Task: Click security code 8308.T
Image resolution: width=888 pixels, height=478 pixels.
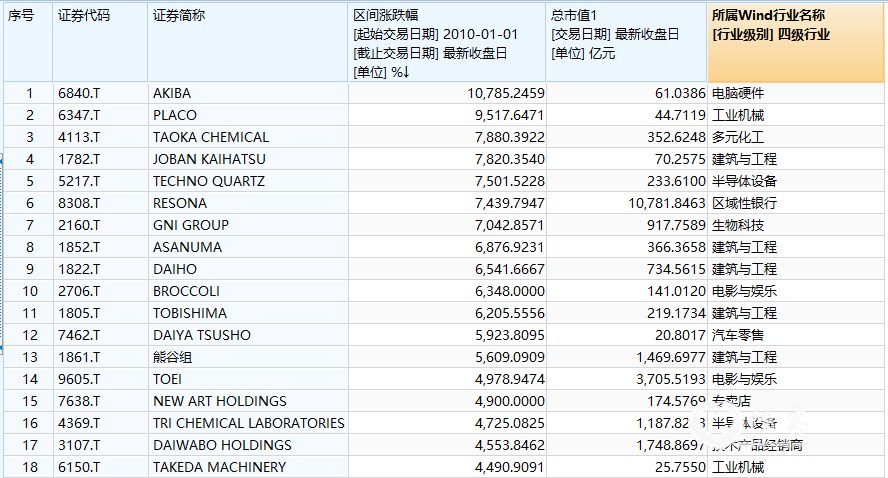Action: (79, 204)
